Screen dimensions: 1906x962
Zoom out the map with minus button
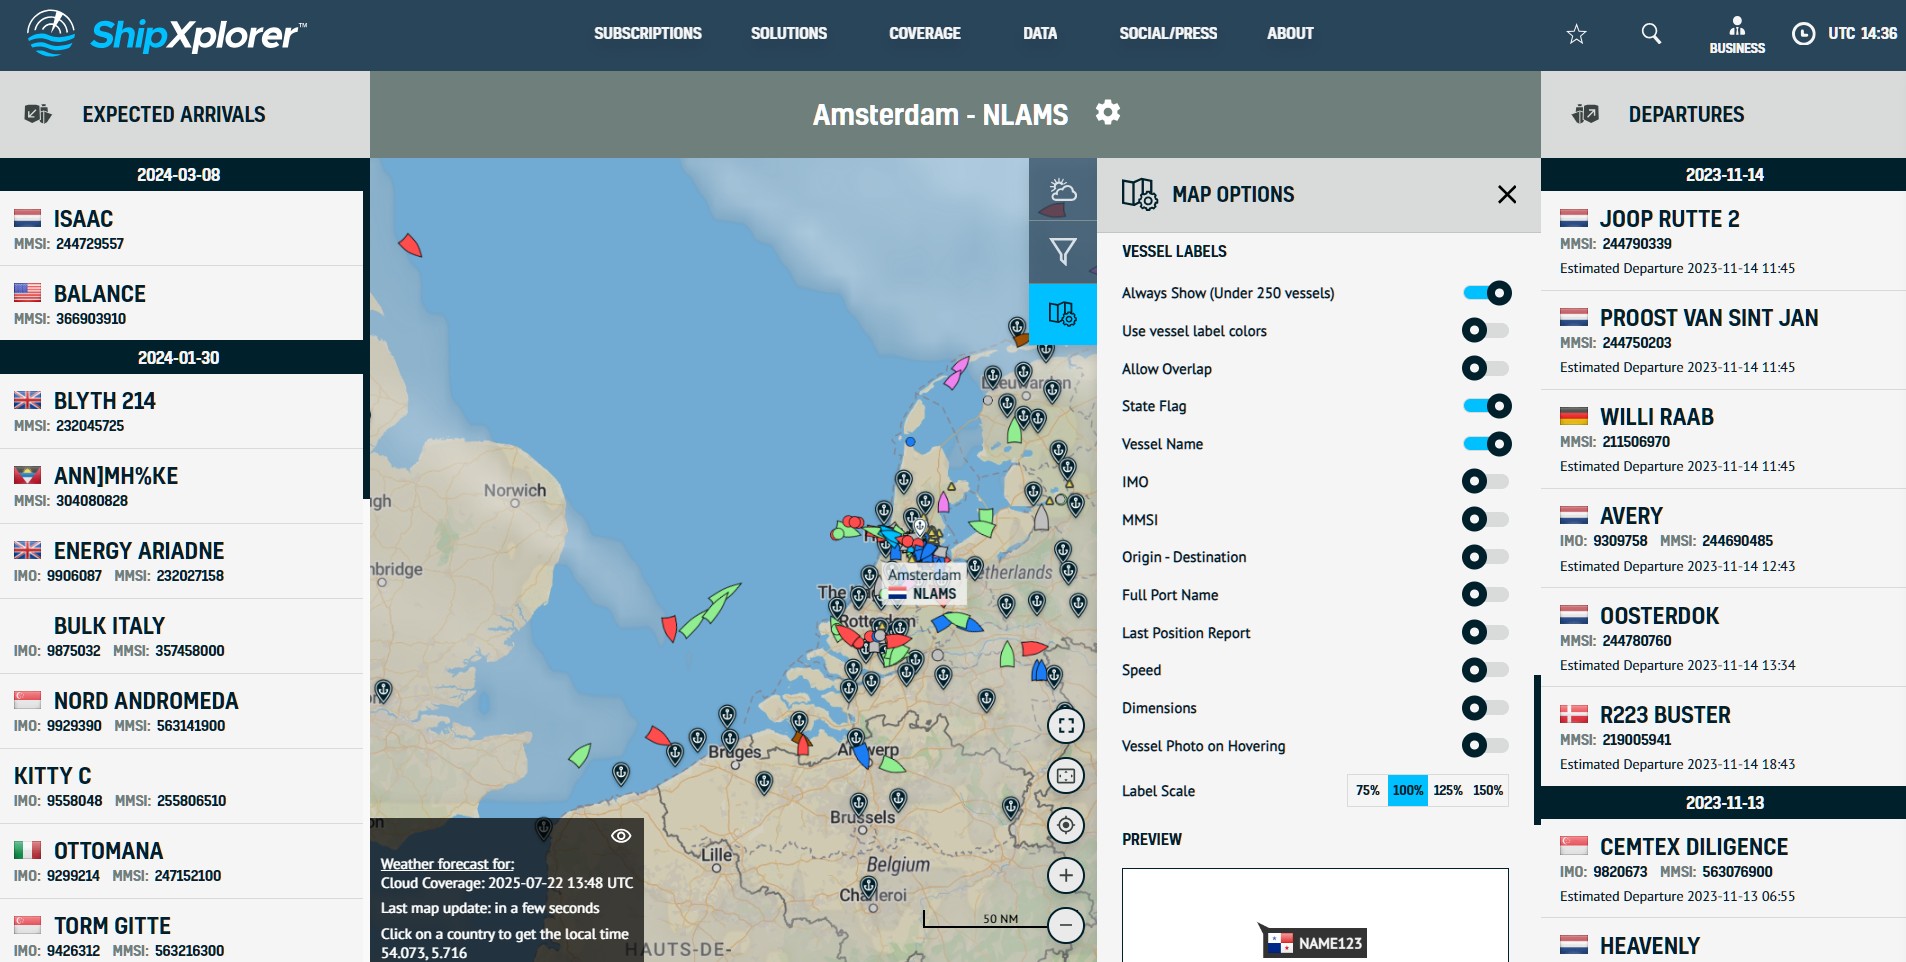[x=1066, y=925]
